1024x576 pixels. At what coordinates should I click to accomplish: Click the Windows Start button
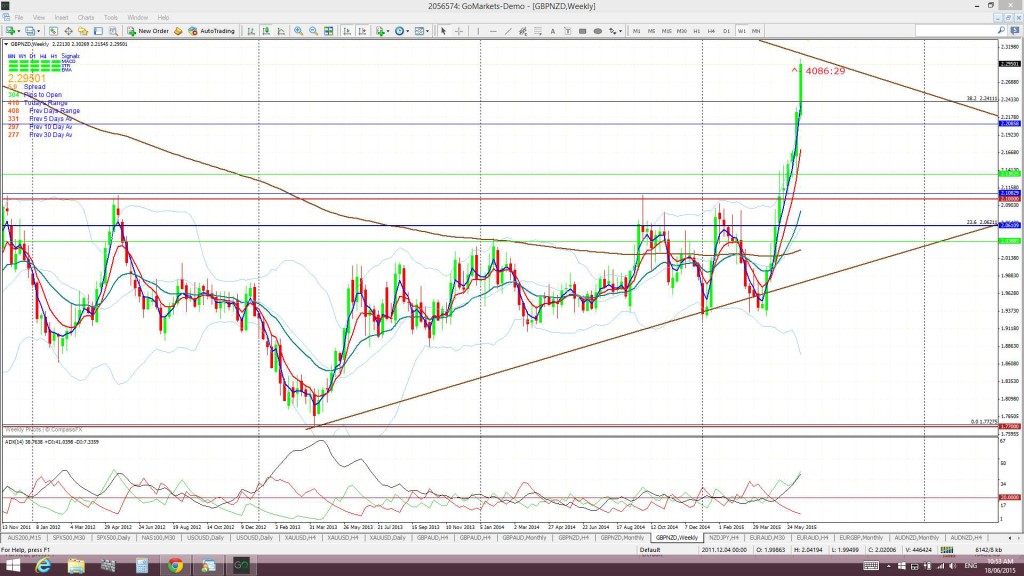click(x=12, y=566)
